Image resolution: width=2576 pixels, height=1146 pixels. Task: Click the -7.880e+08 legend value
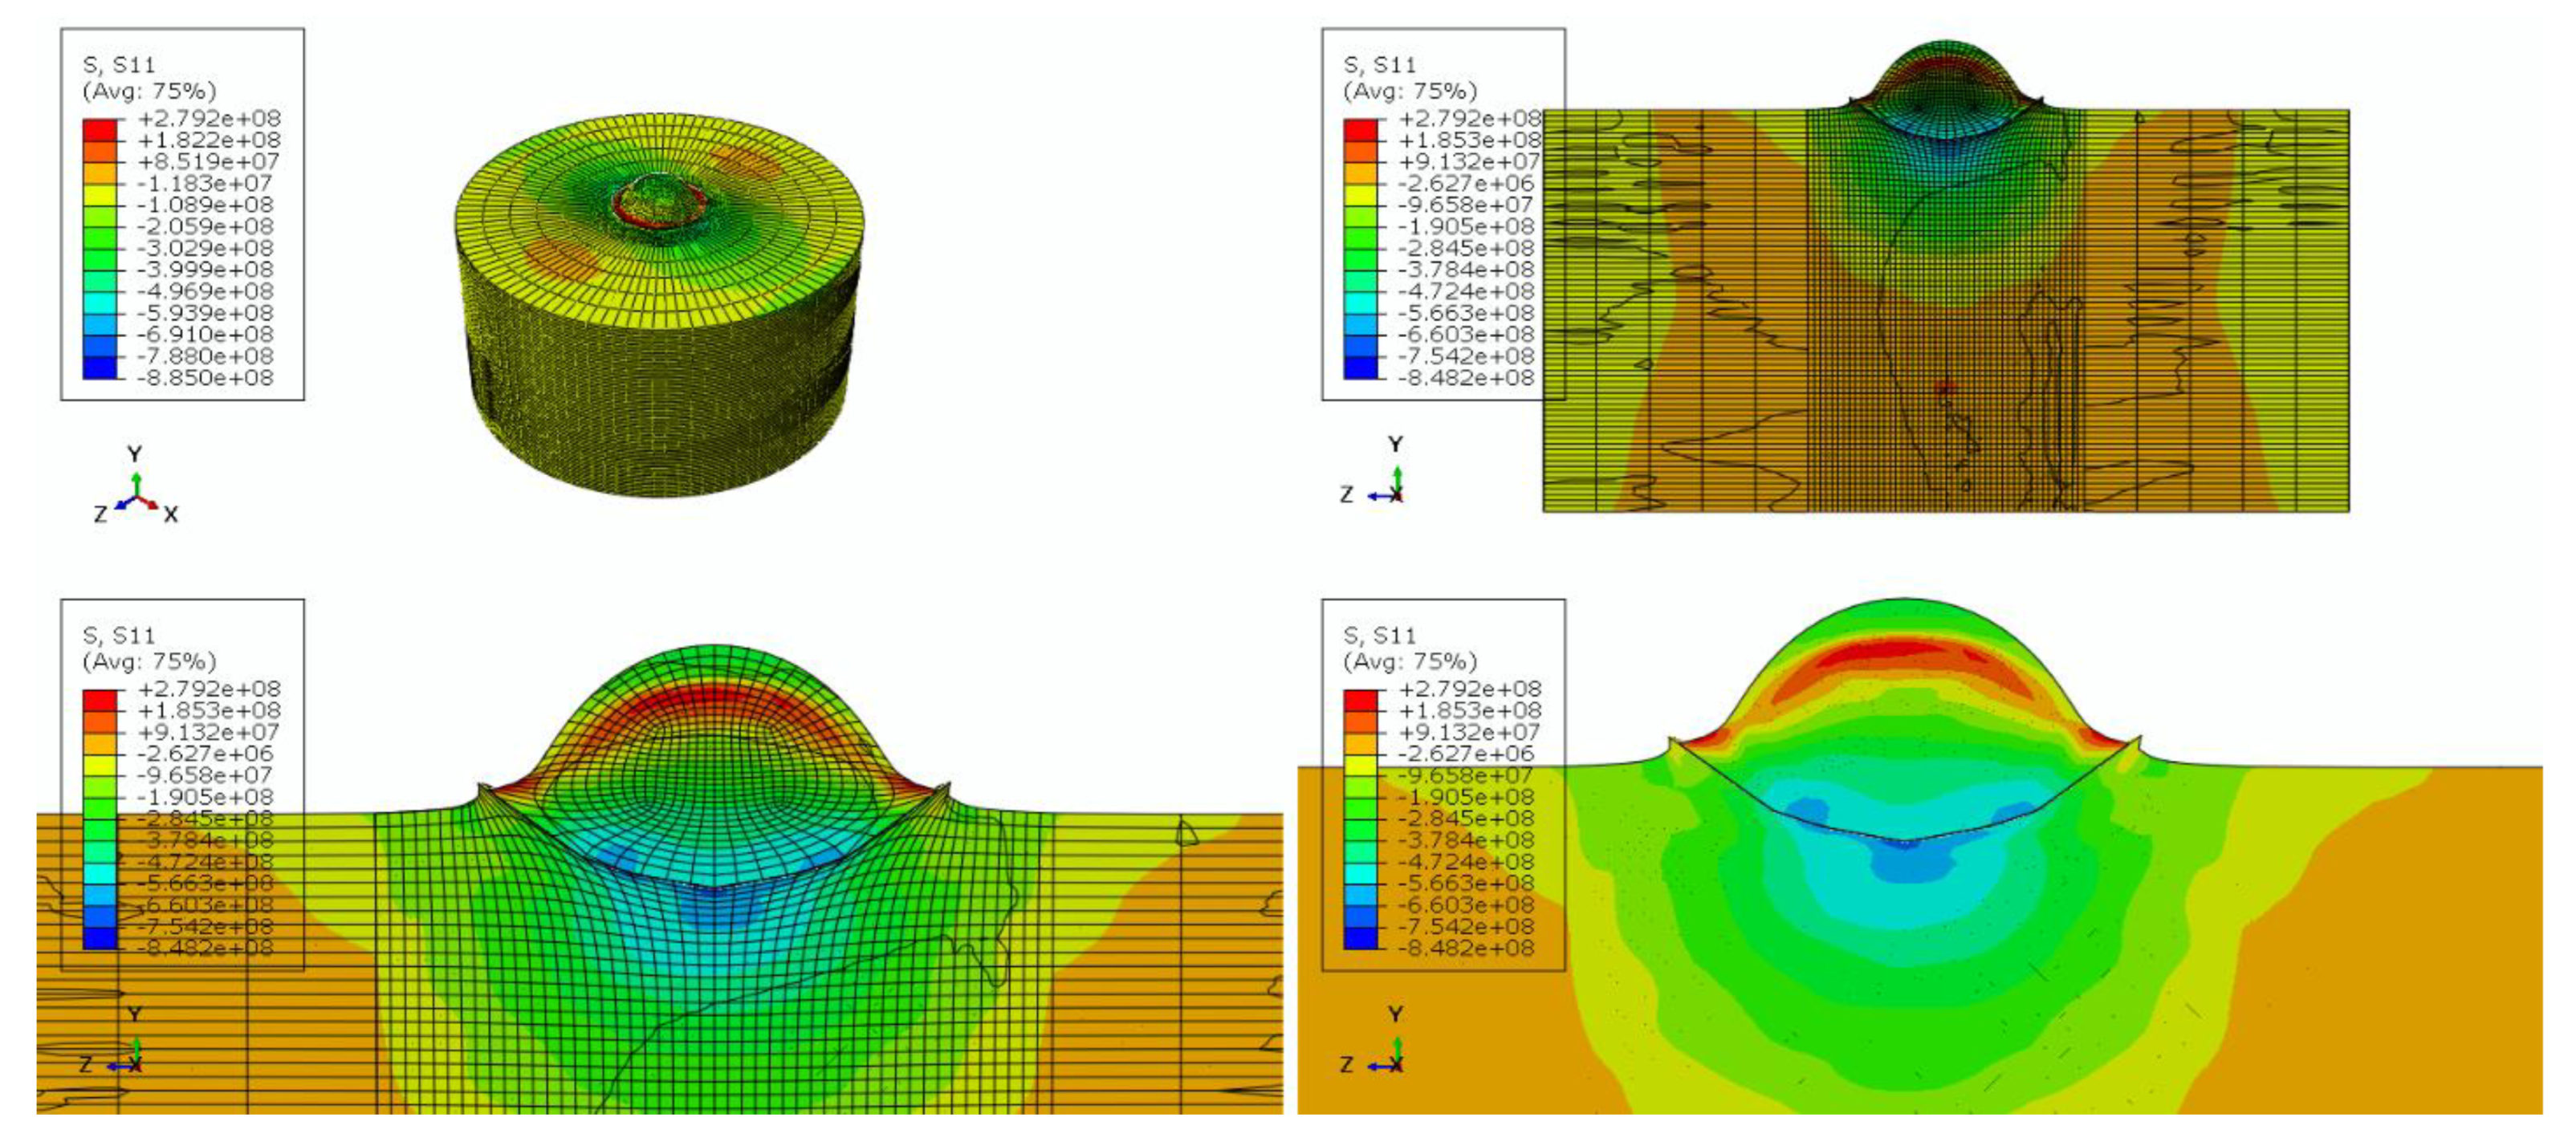pos(205,356)
